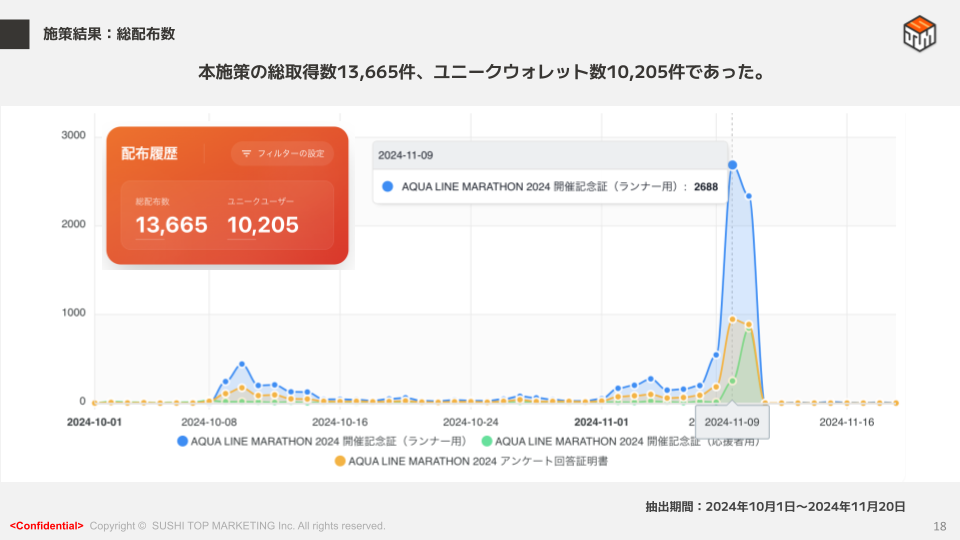This screenshot has height=540, width=960.
Task: Click green legend color dot for 応援者用
Action: click(x=487, y=441)
